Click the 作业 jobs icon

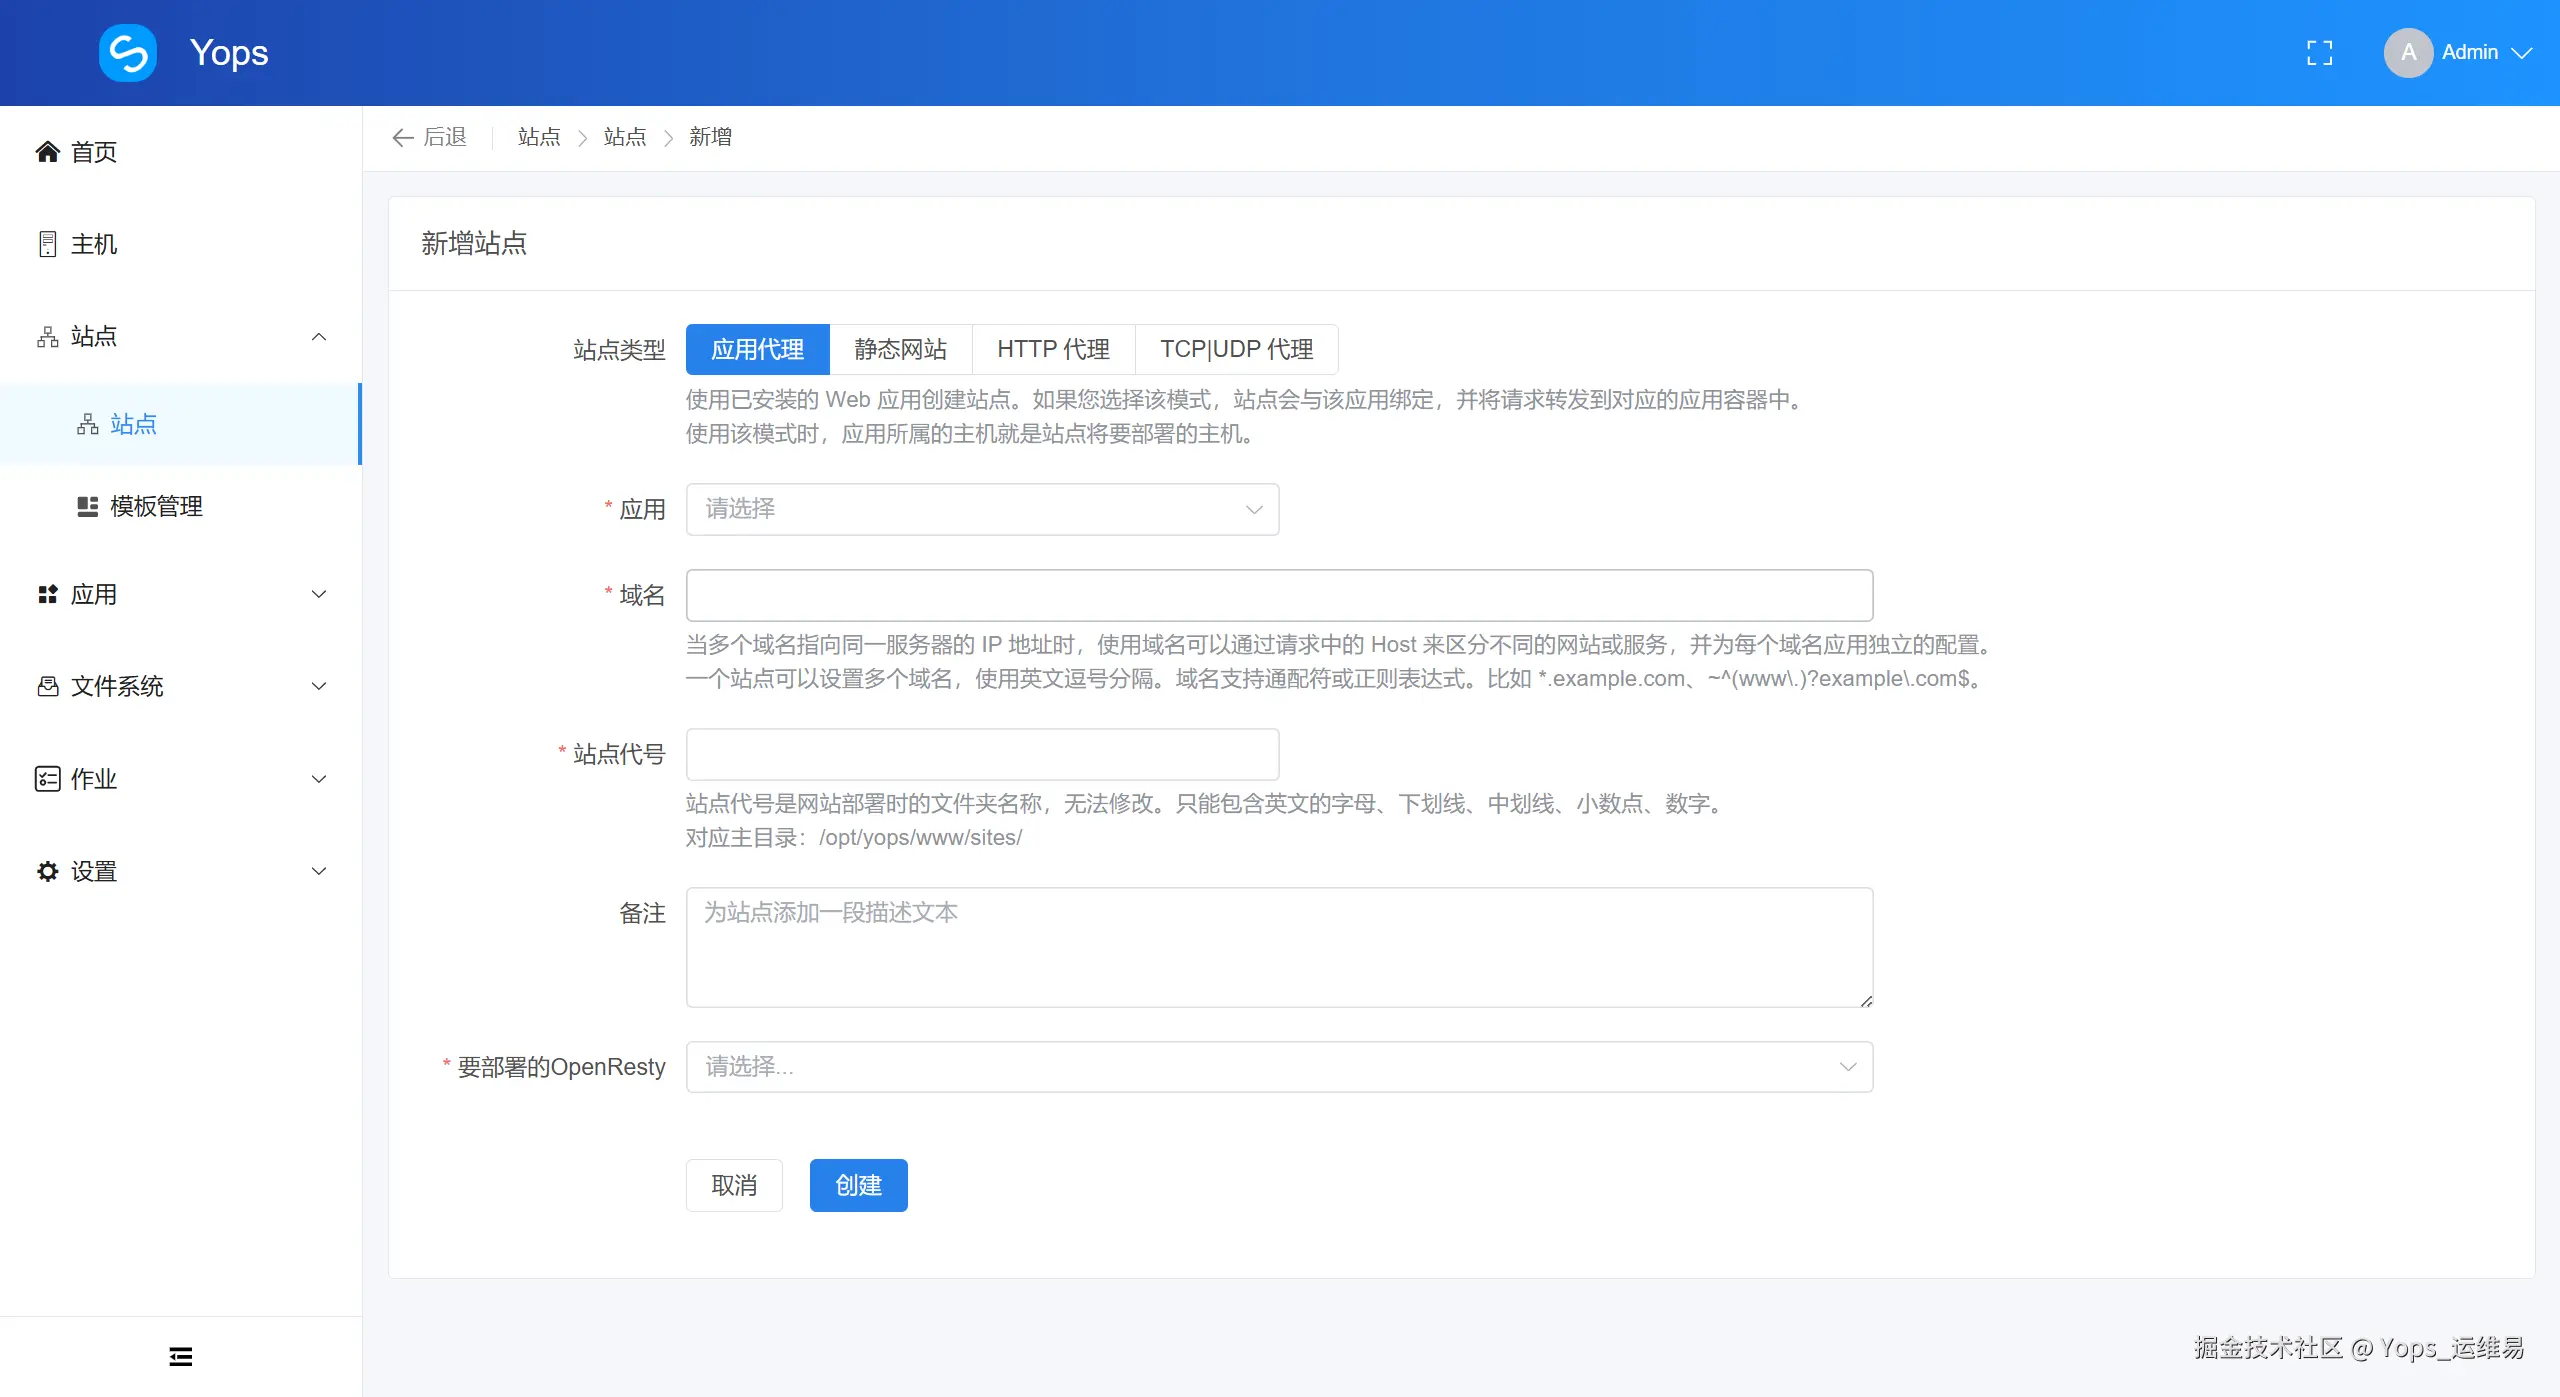47,778
